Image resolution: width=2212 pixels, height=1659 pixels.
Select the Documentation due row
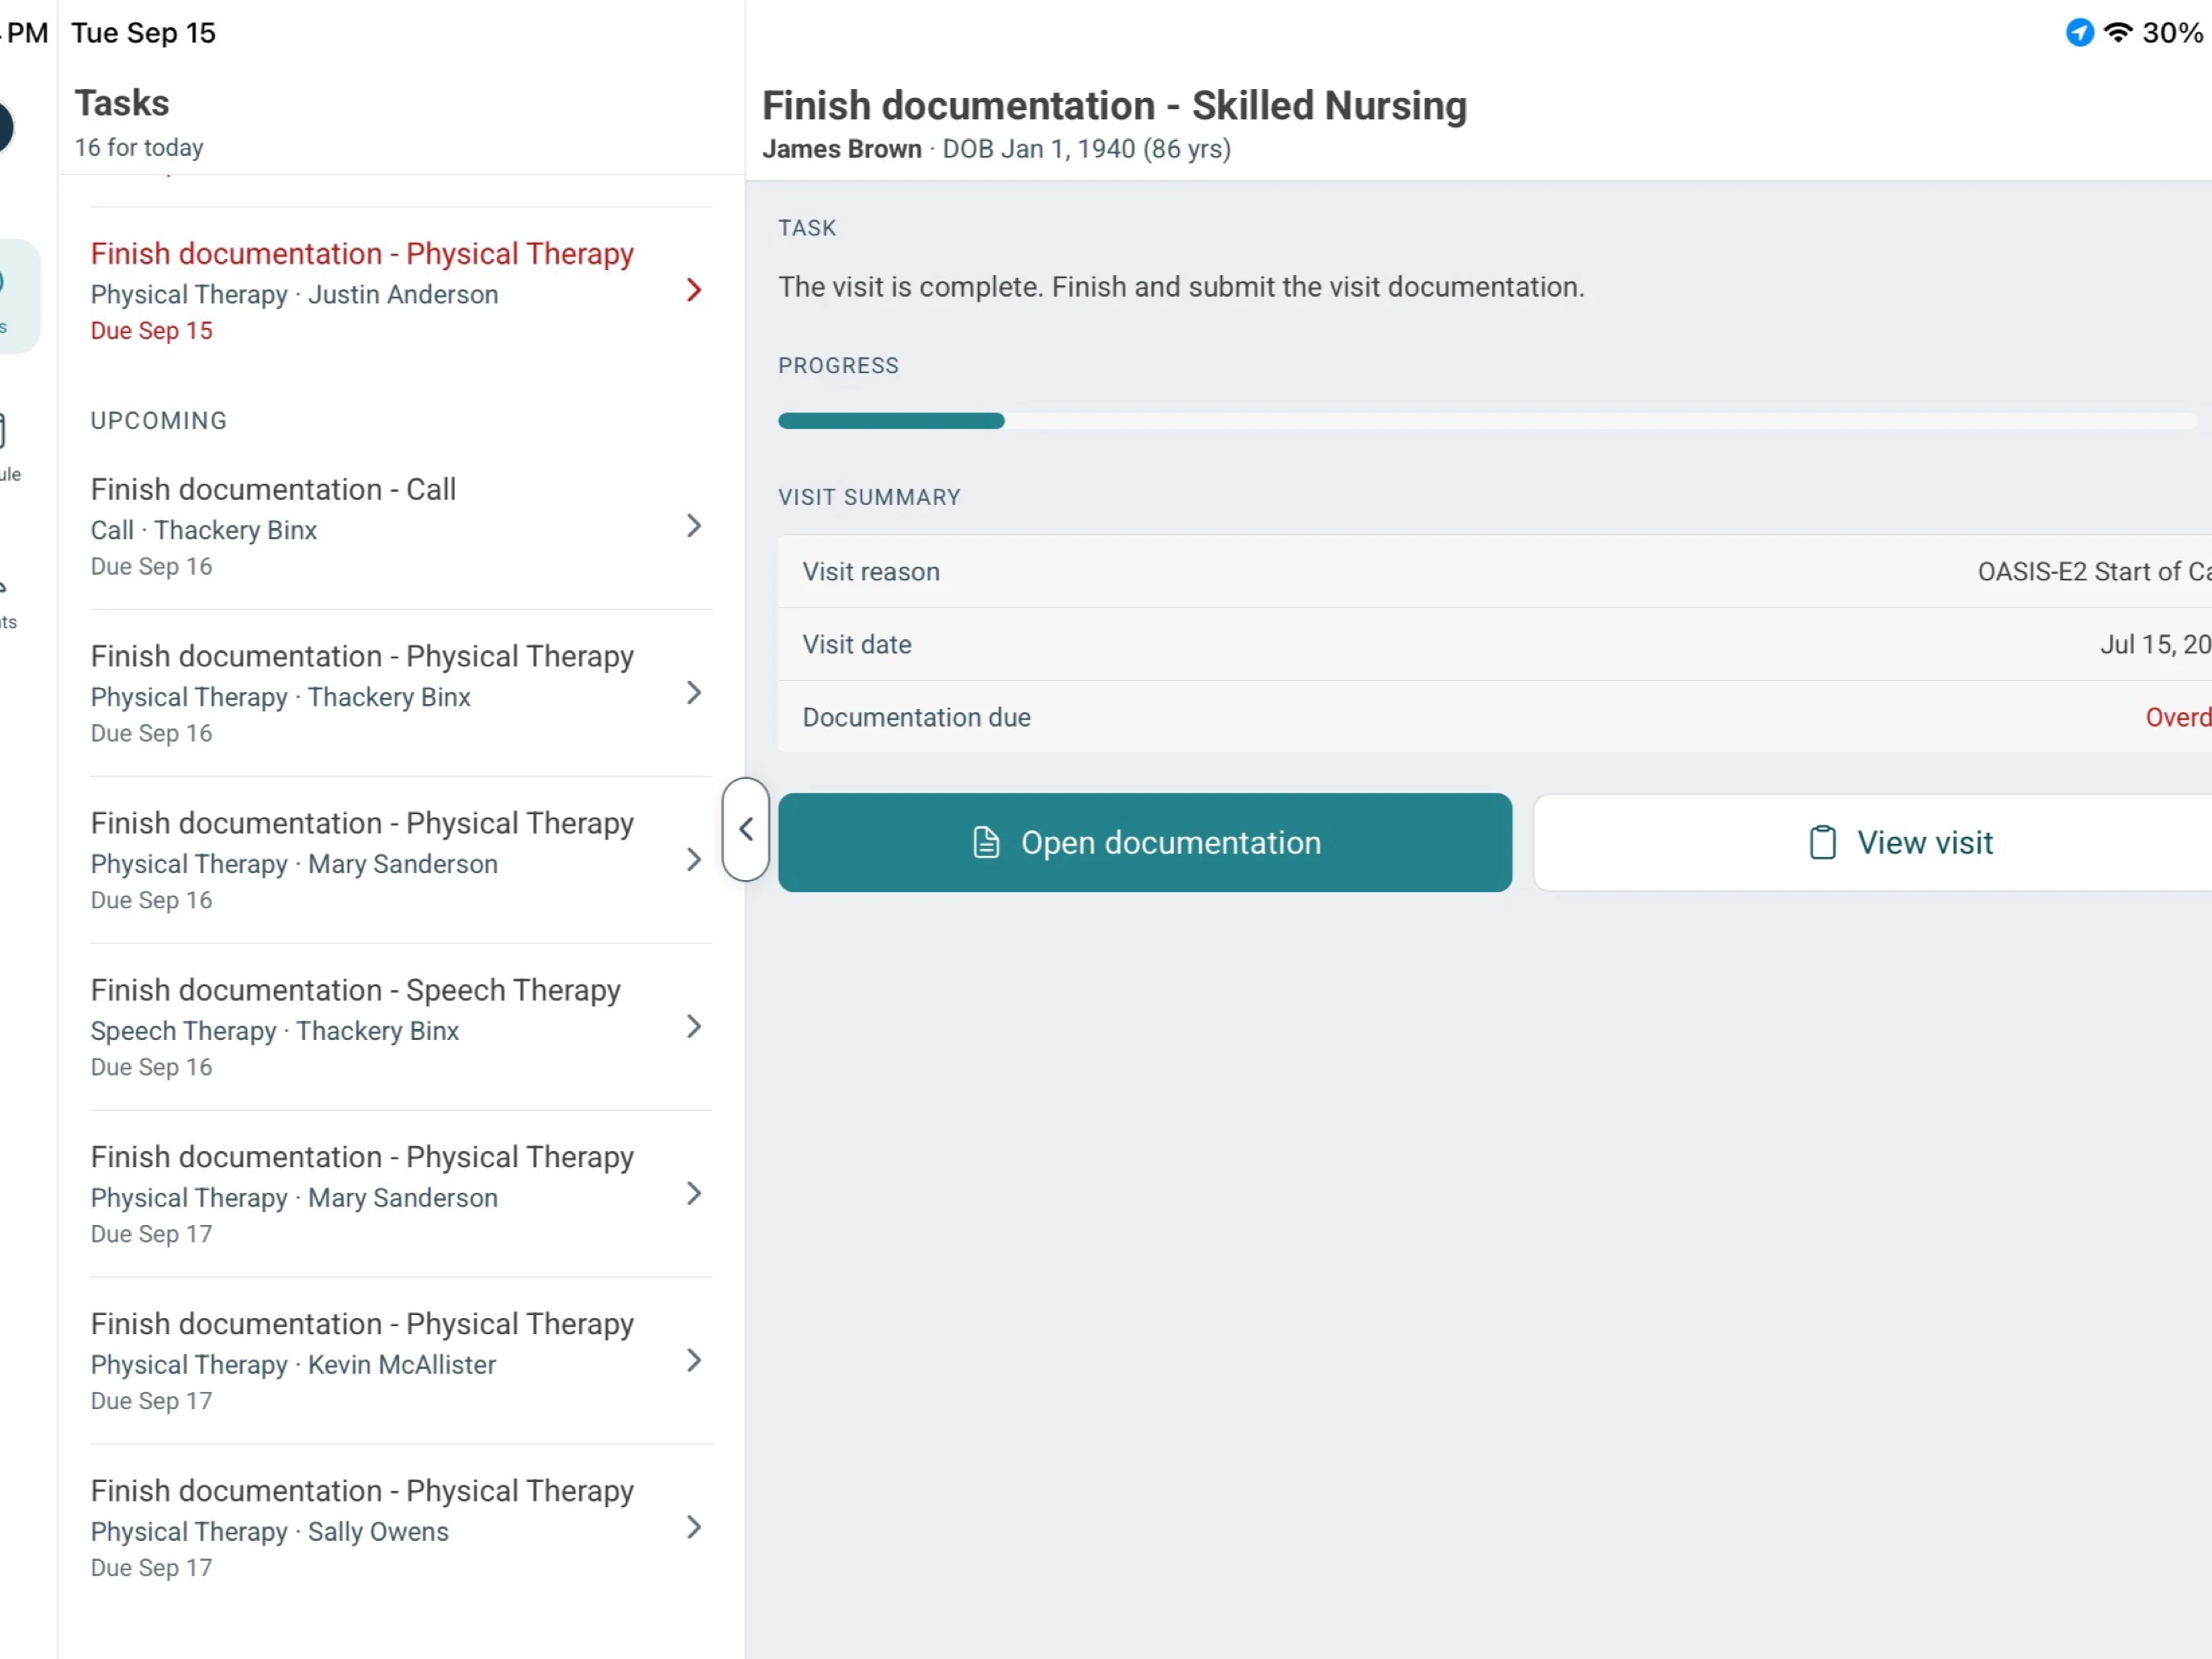(x=1495, y=717)
